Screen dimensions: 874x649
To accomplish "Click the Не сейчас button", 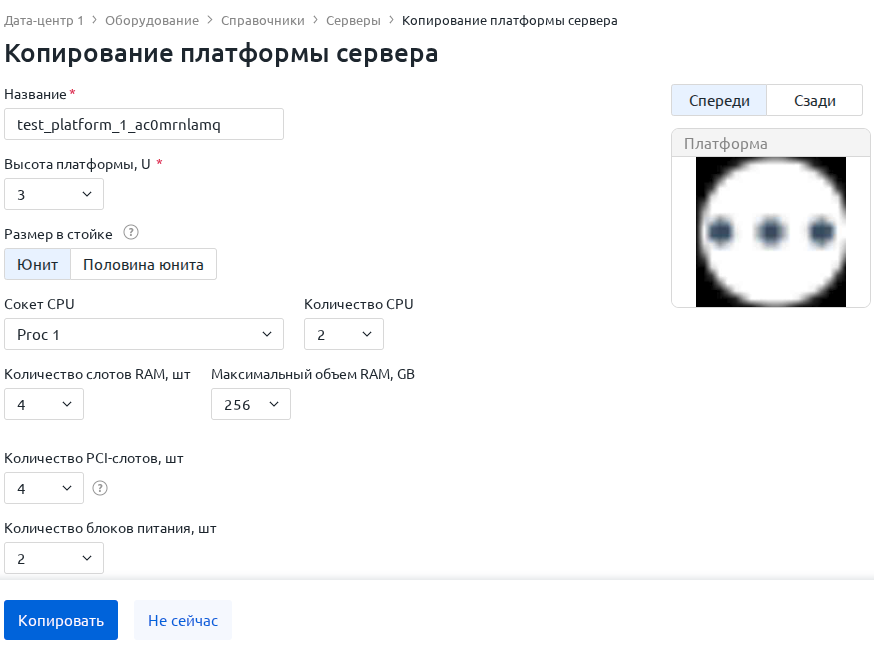I will tap(183, 620).
